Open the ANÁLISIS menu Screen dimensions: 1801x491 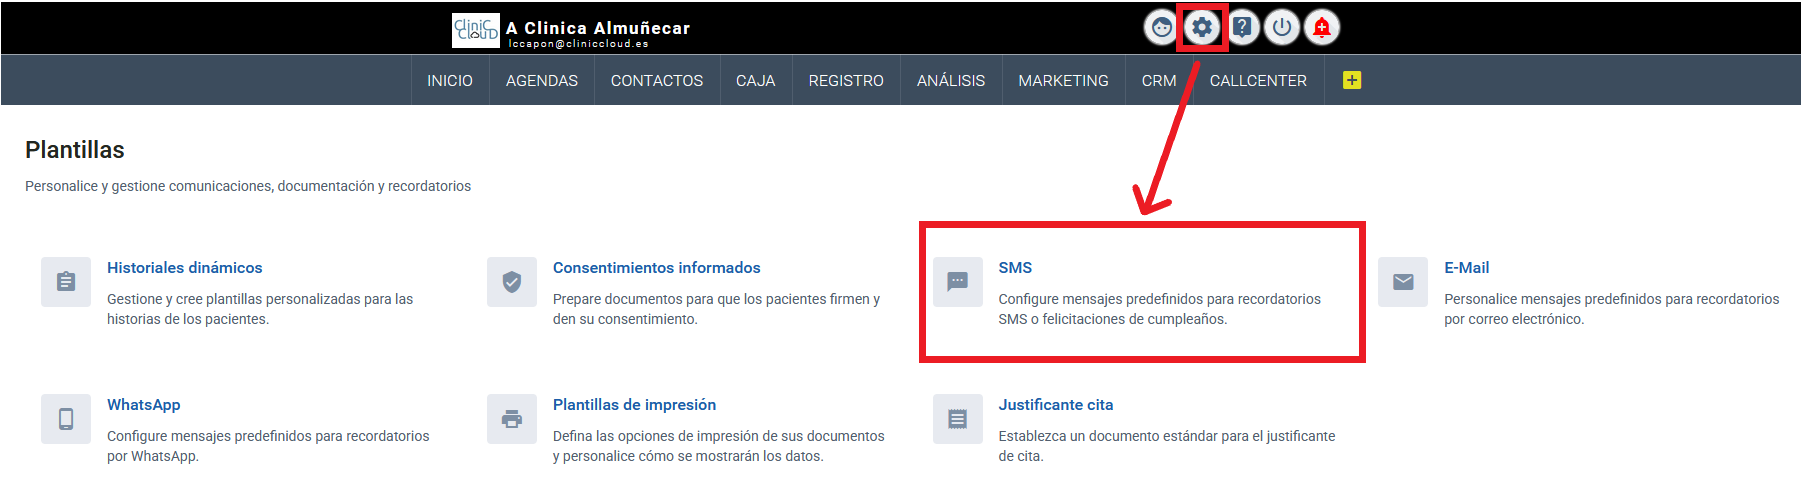951,81
